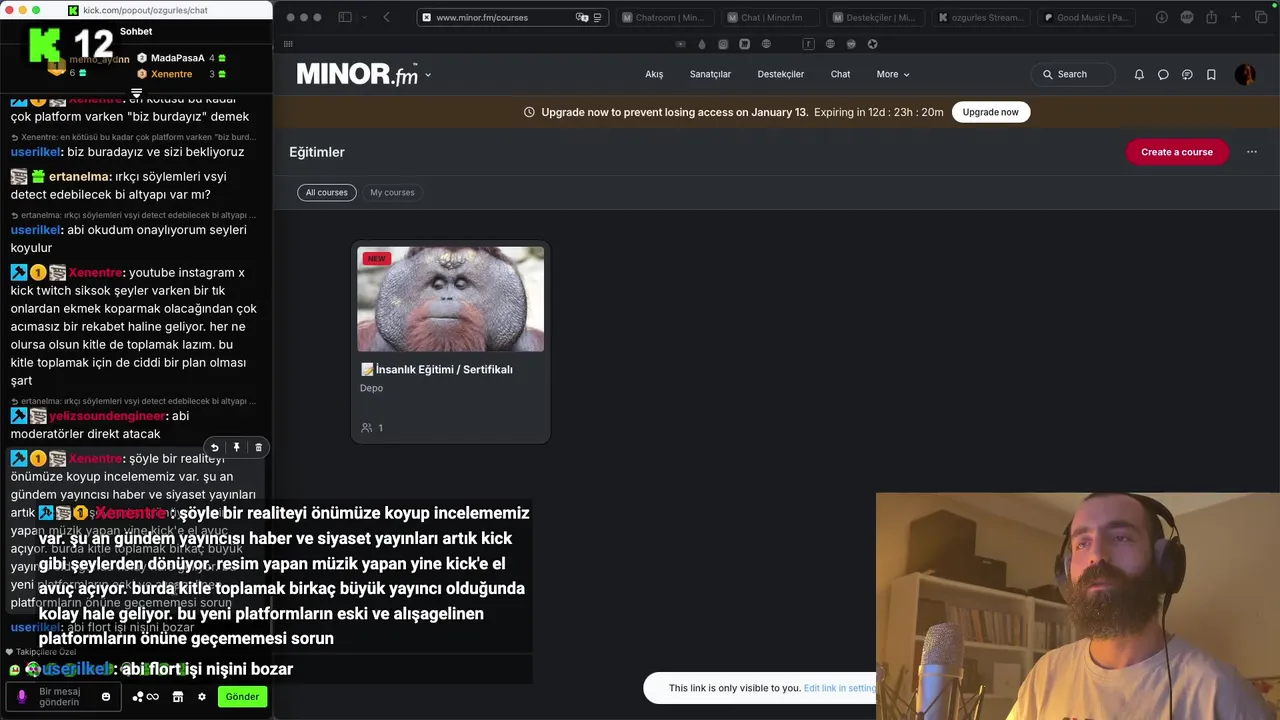This screenshot has width=1280, height=720.
Task: Focus the 'Bir mesaj gönderin' chat input
Action: coord(62,697)
